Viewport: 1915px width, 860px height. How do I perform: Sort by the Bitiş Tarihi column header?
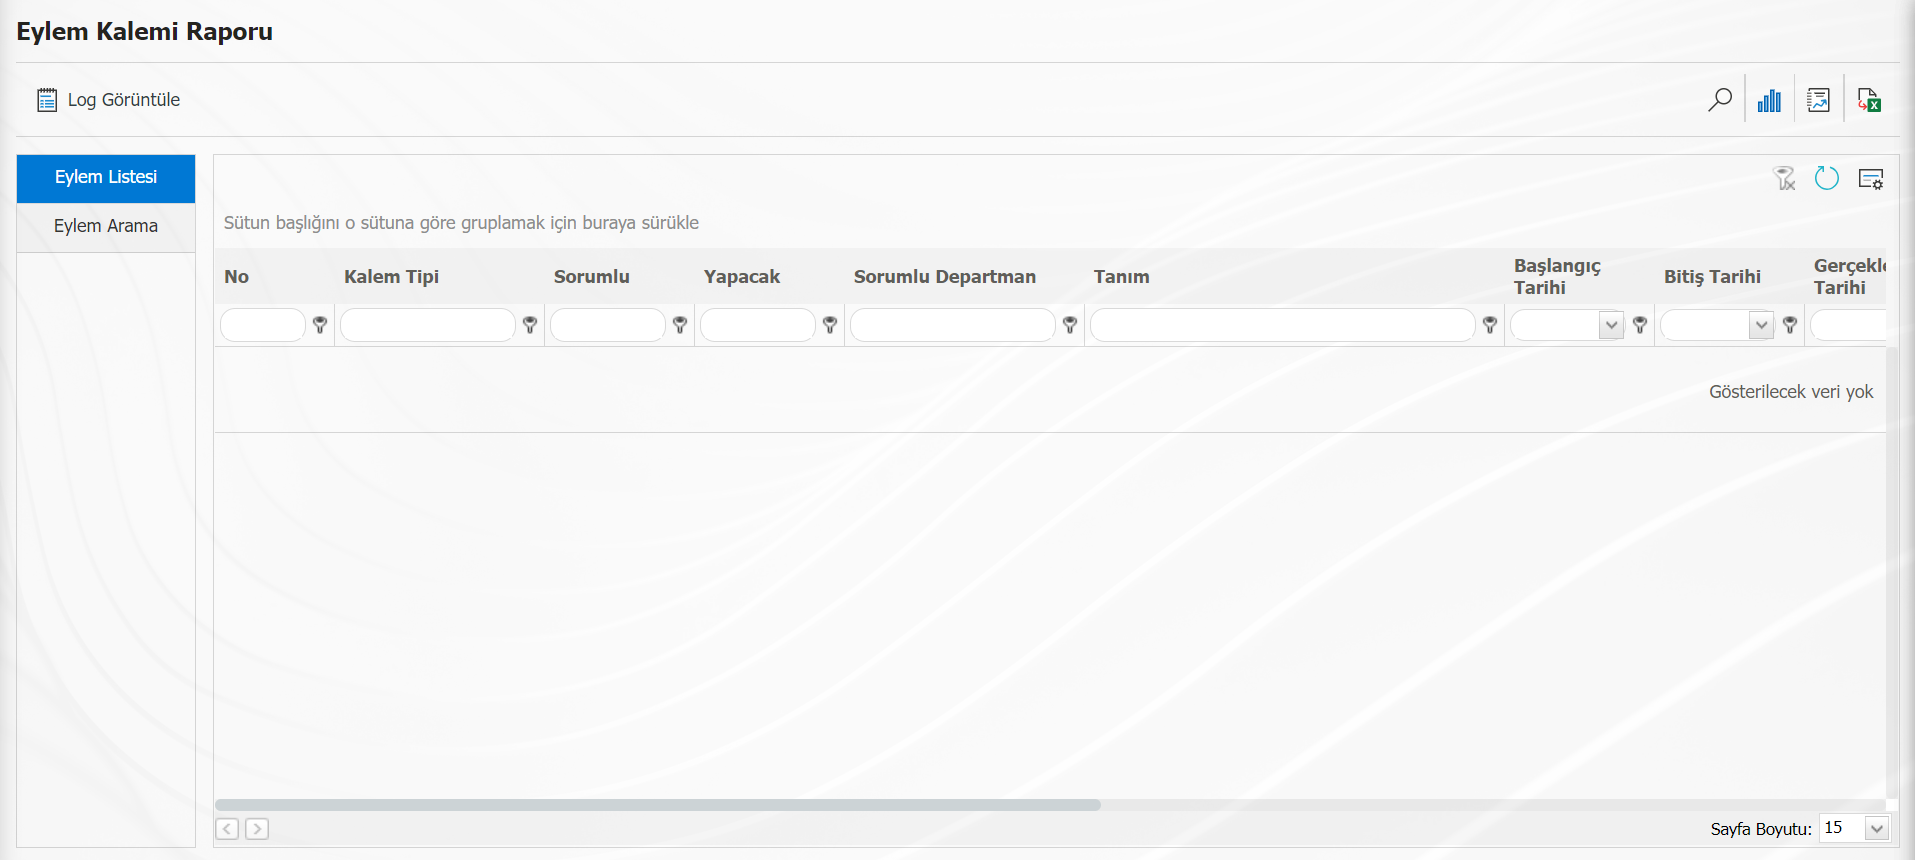1712,277
